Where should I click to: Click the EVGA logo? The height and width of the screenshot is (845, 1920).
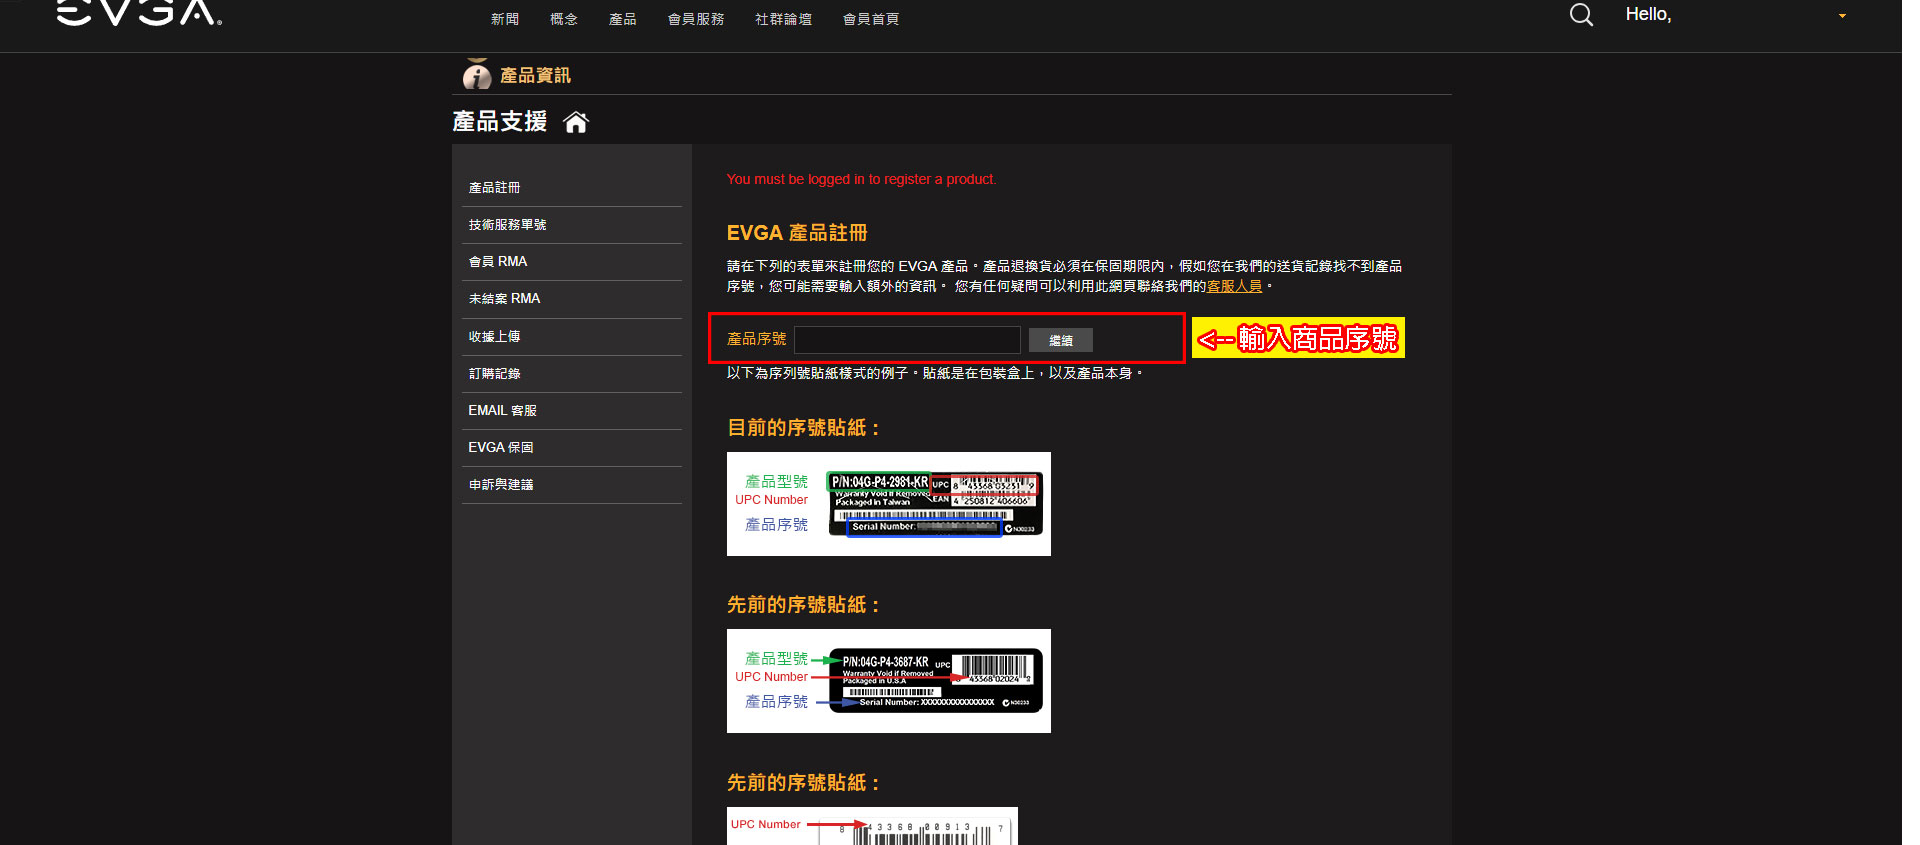[x=139, y=12]
